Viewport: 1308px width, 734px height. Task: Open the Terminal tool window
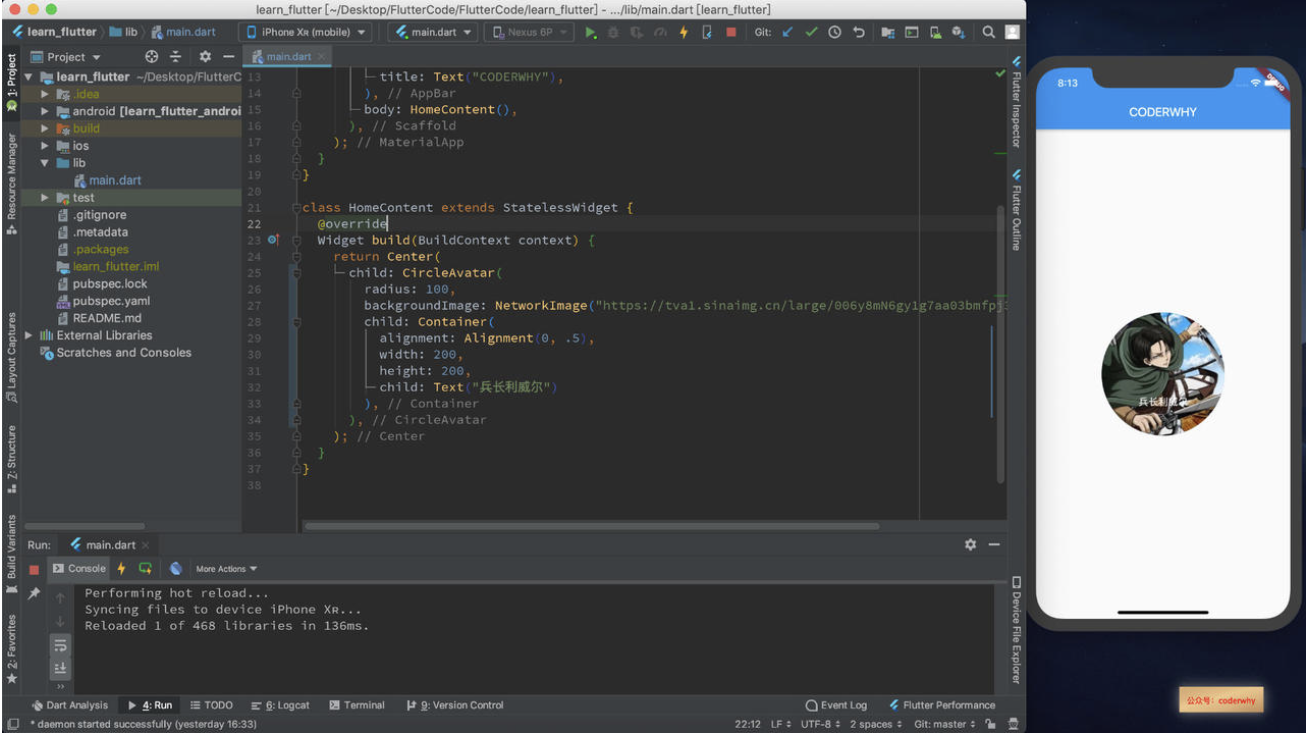coord(357,705)
